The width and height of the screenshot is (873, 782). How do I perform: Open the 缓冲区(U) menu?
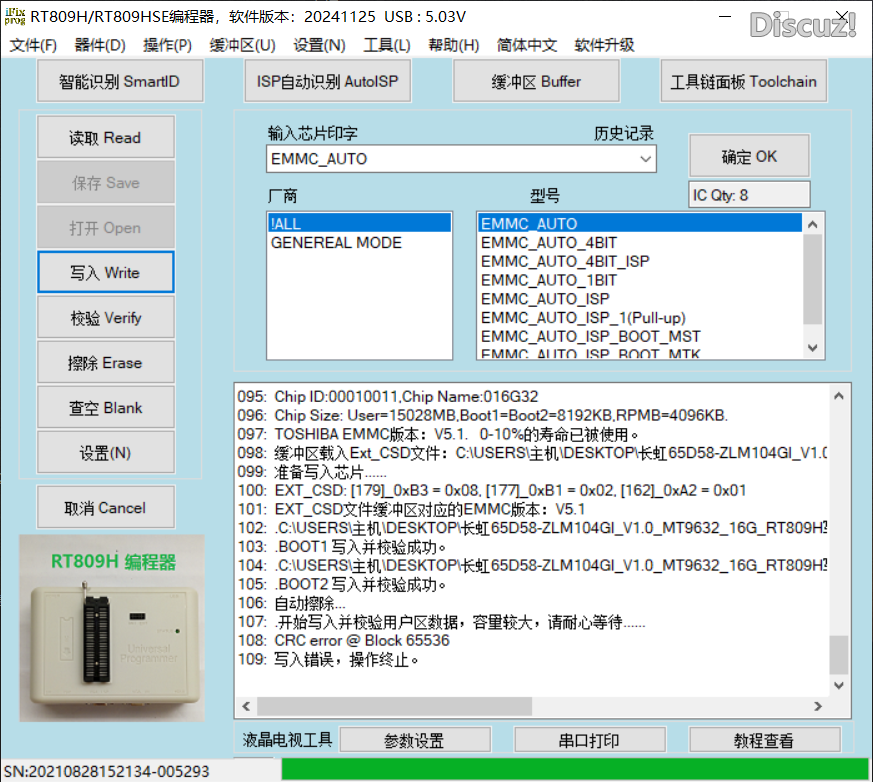(242, 45)
